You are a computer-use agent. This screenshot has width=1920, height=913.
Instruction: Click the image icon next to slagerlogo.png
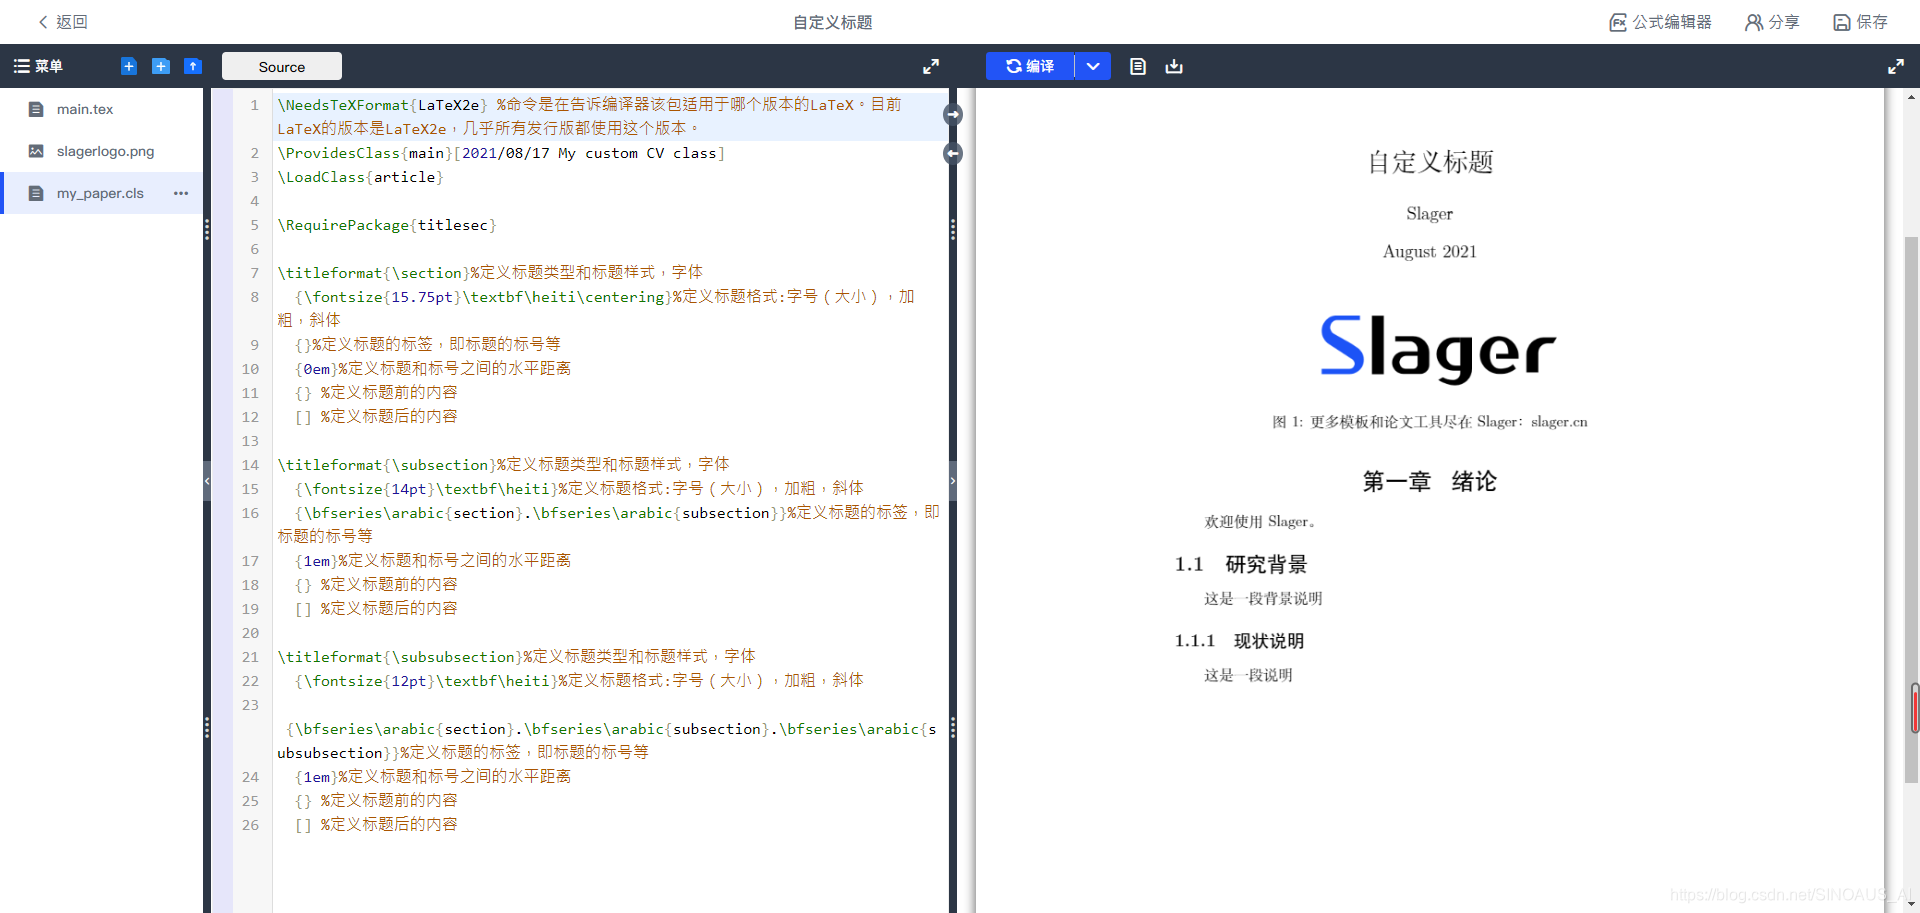pos(36,151)
